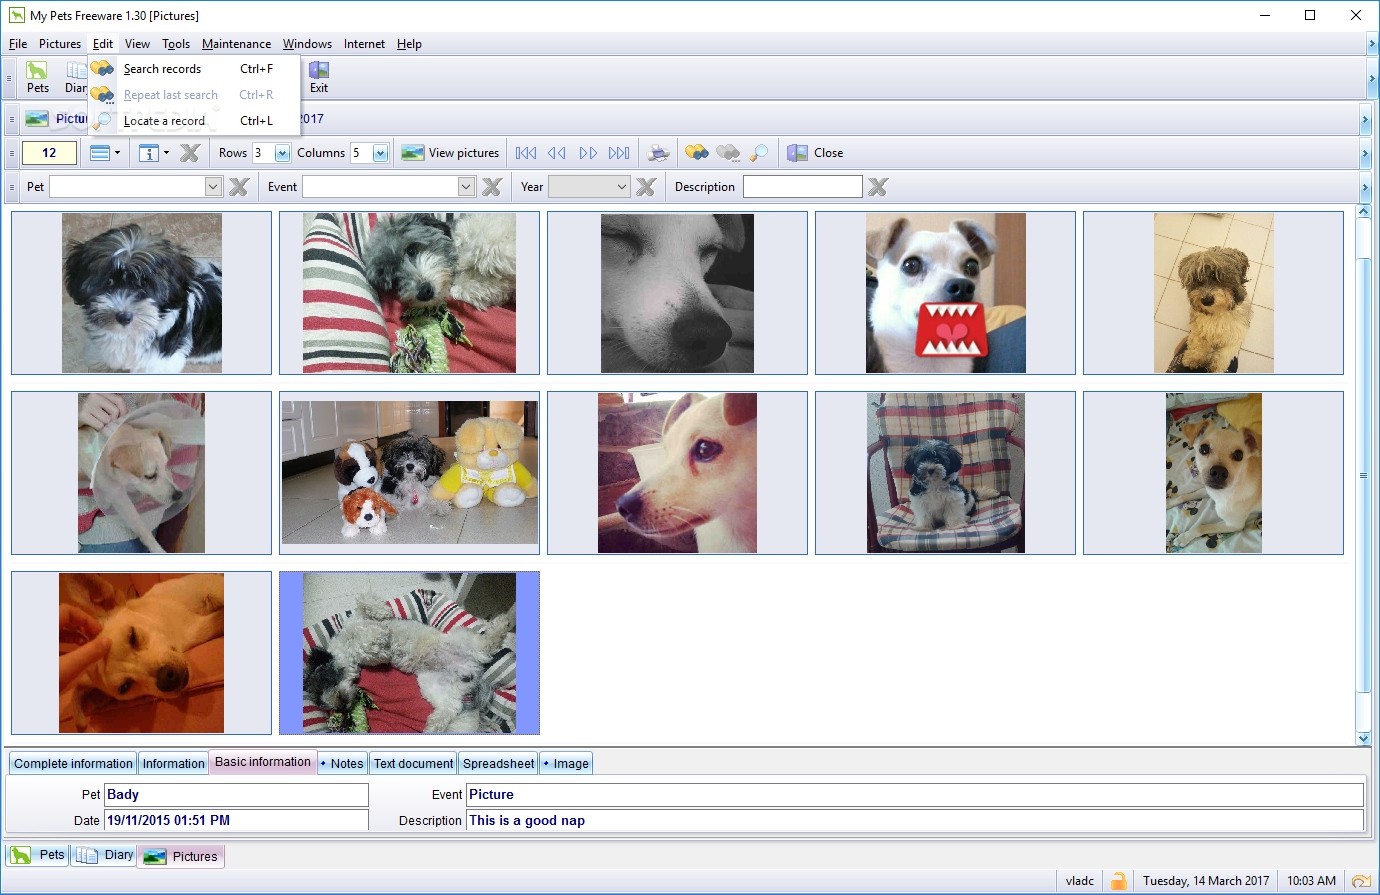Click the View pictures button

click(x=450, y=153)
